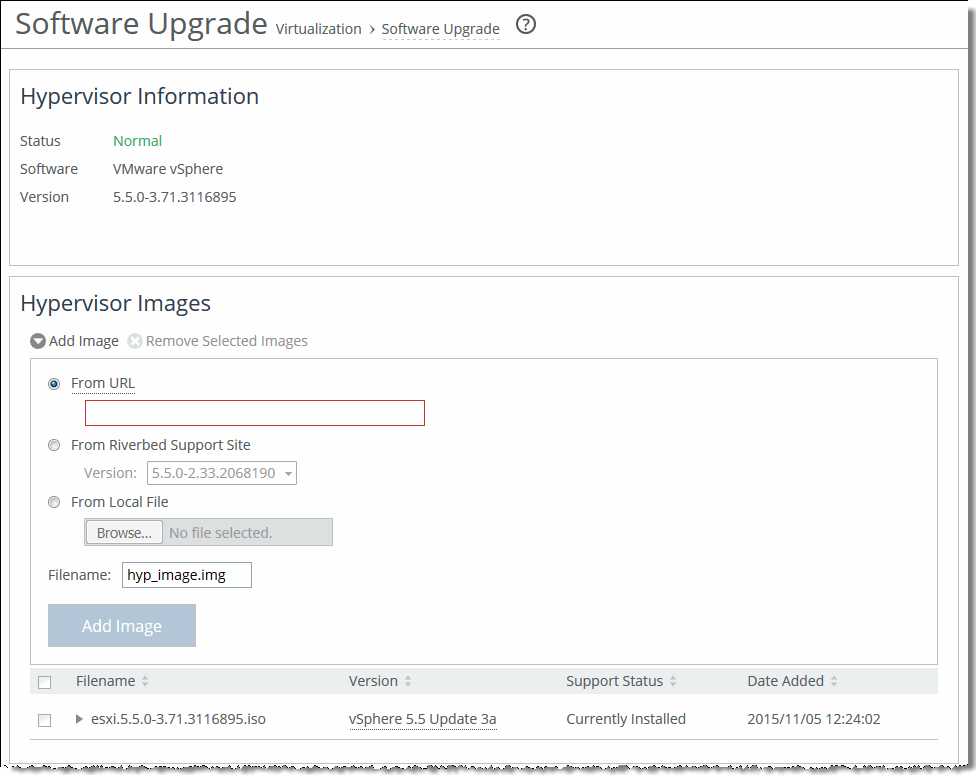Click the Add Image button
This screenshot has width=976, height=775.
coord(121,625)
